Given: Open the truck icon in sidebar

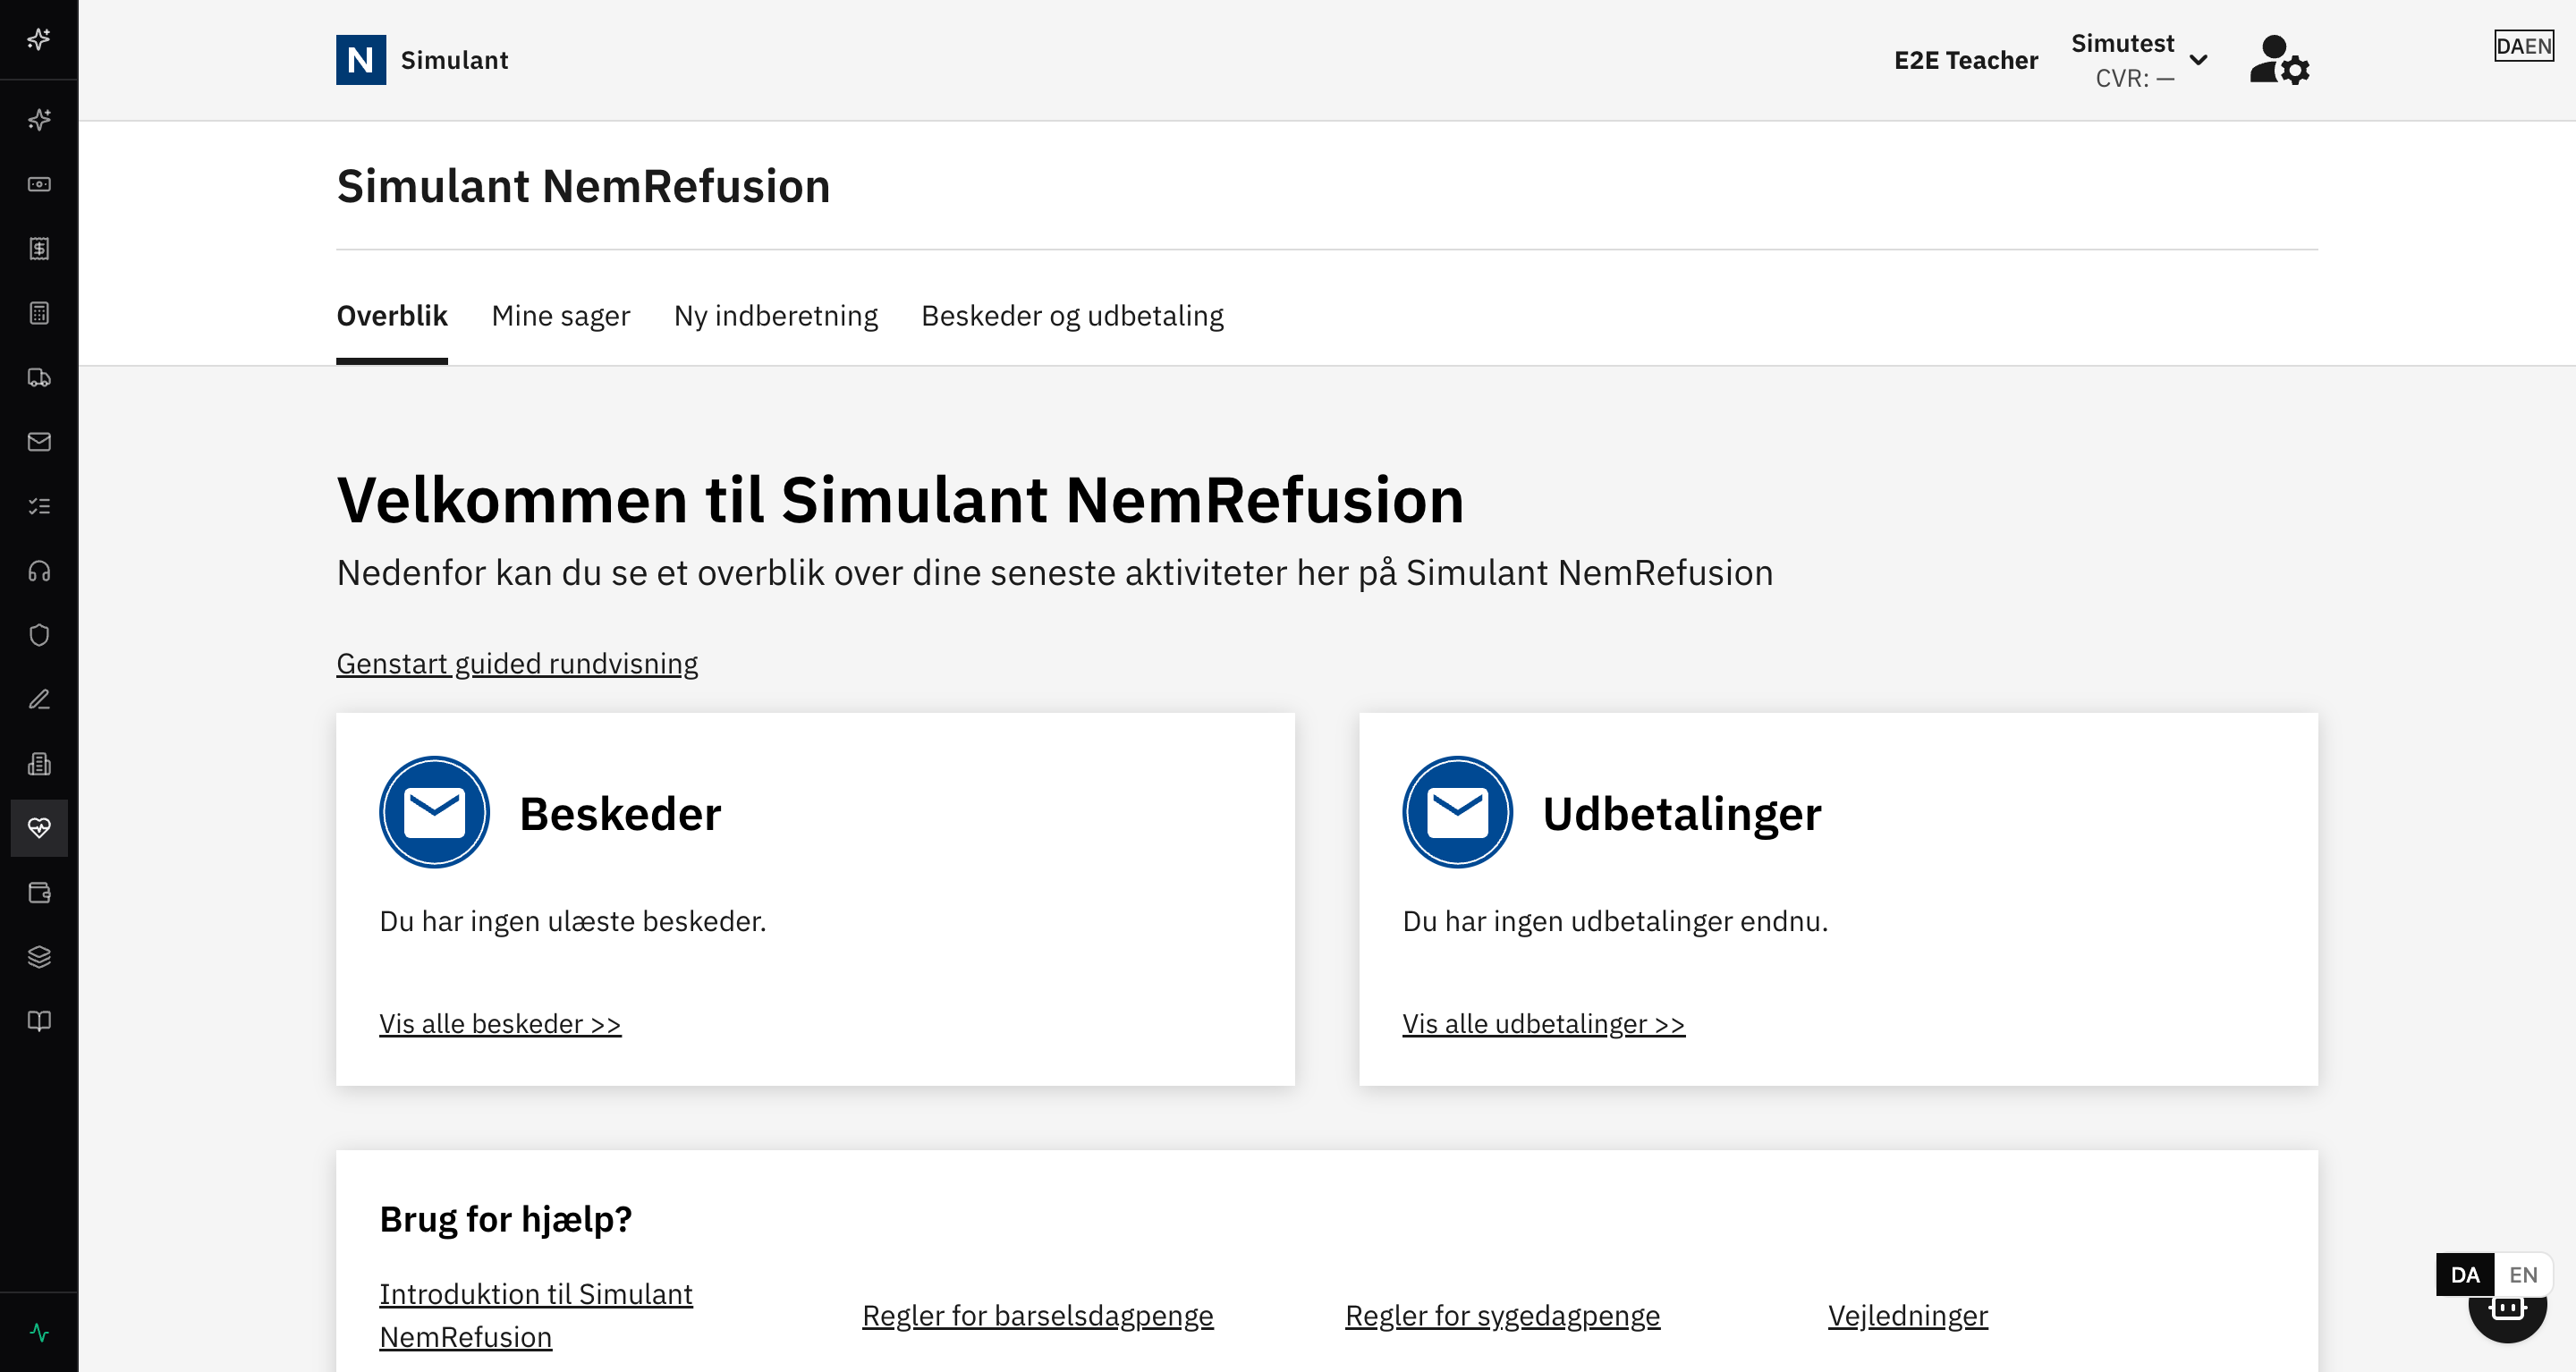Looking at the screenshot, I should coord(39,377).
